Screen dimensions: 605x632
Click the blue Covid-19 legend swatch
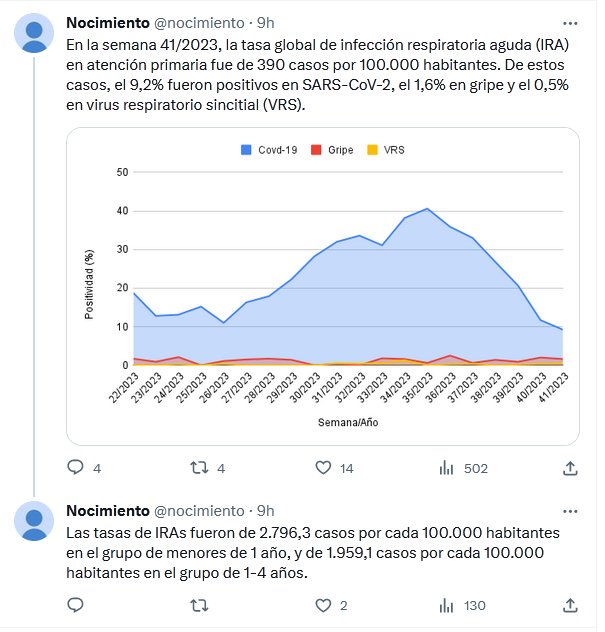247,150
